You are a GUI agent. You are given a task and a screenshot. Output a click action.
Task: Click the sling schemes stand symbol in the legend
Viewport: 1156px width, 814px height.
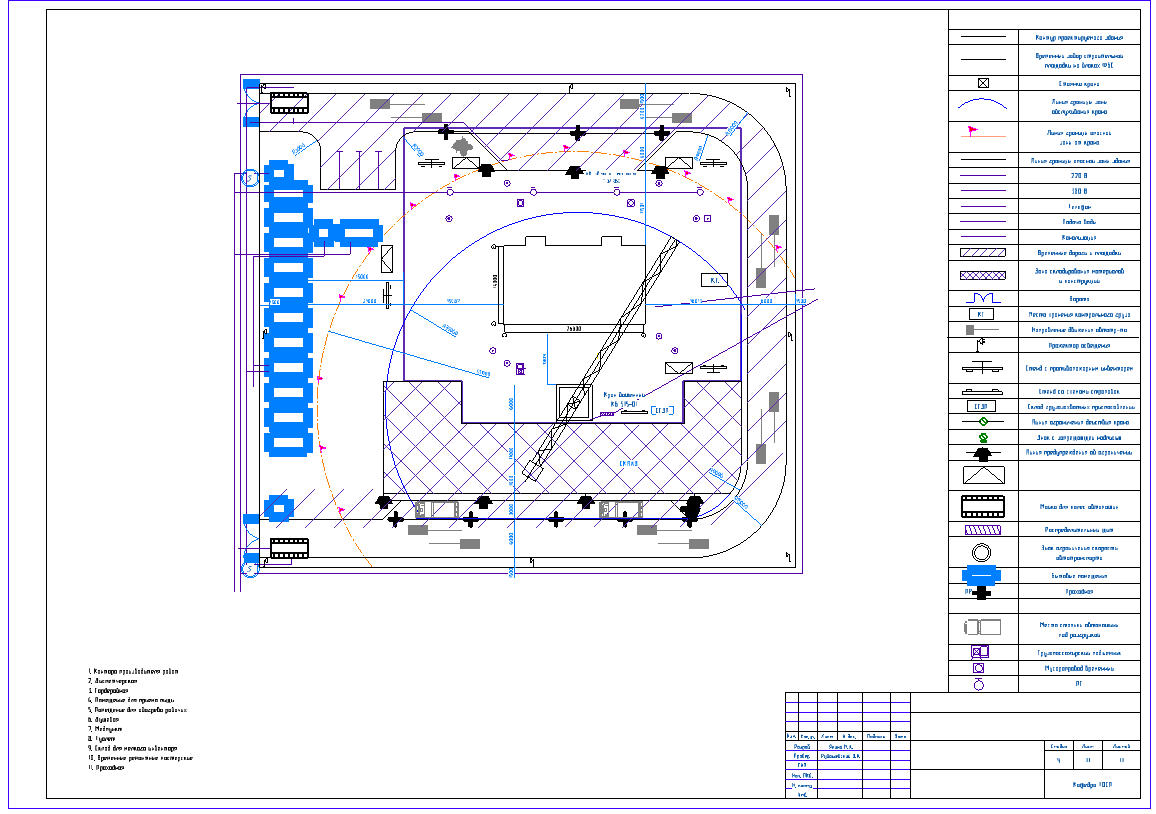click(x=982, y=392)
